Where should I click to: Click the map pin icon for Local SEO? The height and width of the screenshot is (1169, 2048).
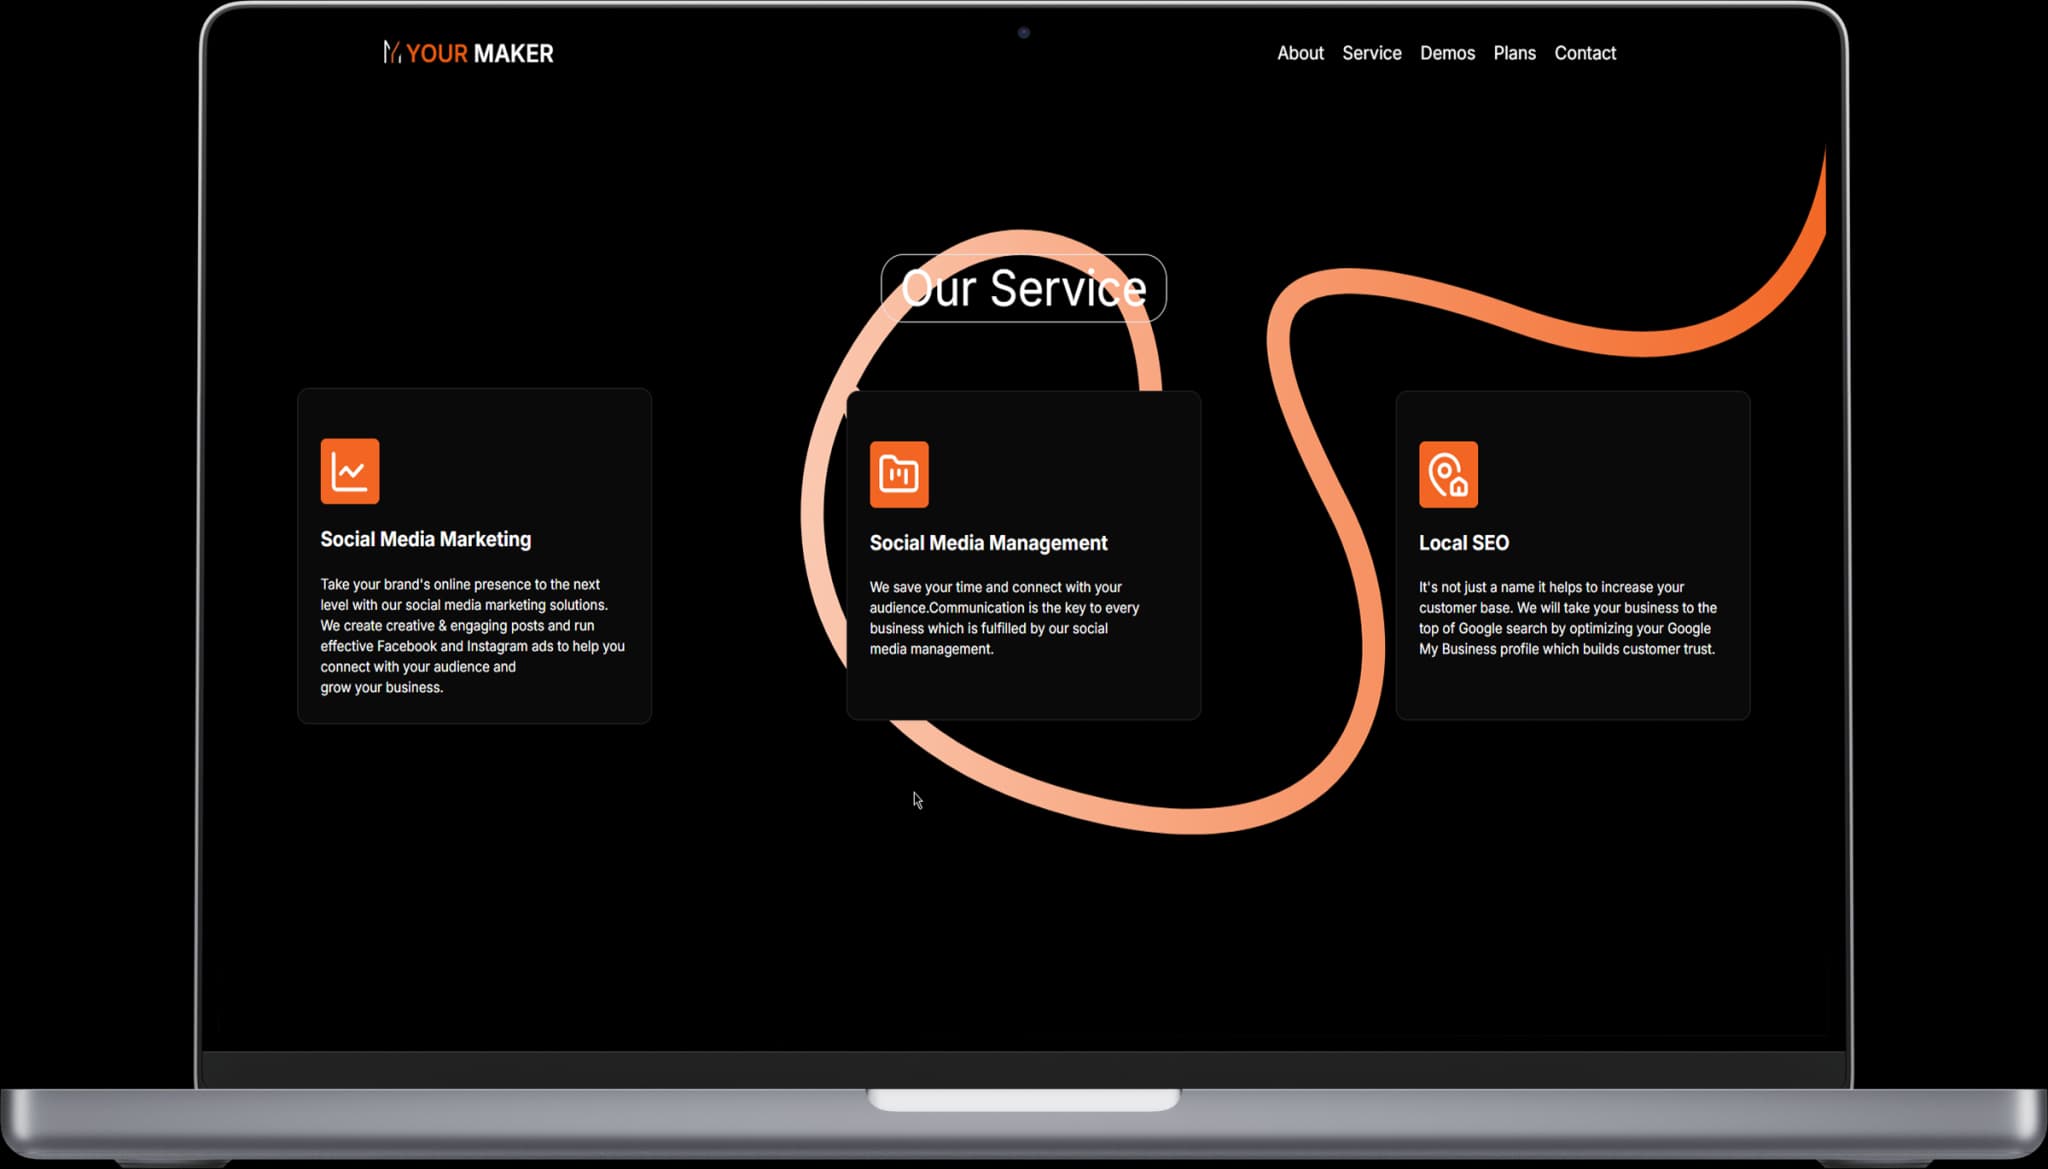pos(1448,474)
